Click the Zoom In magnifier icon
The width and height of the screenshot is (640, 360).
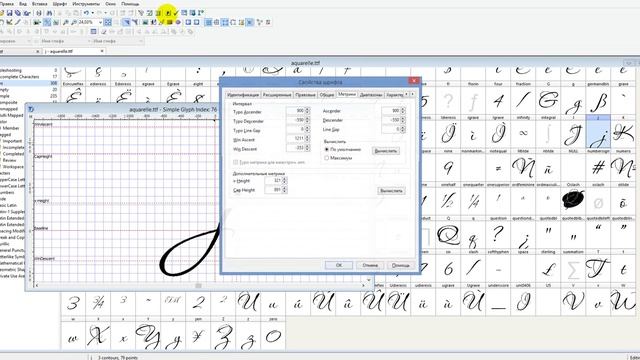[x=65, y=22]
